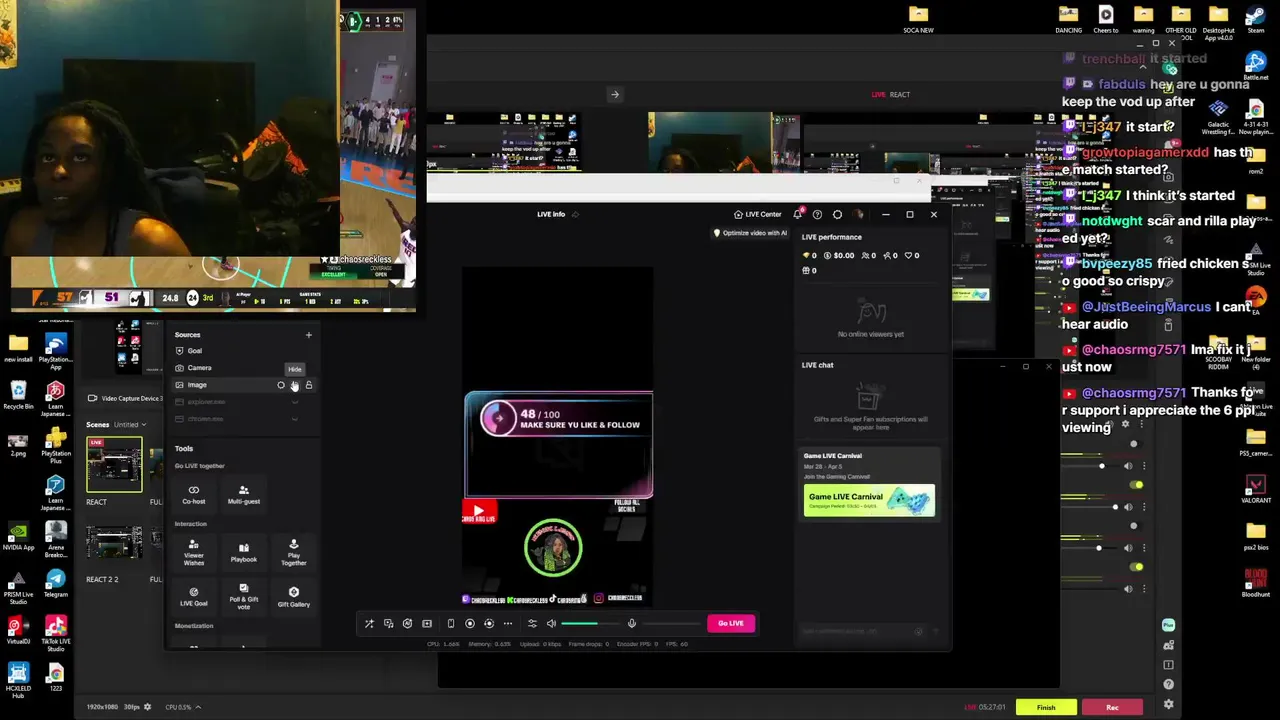The height and width of the screenshot is (720, 1280).
Task: Open the Viewer Wishes tool
Action: click(x=193, y=553)
